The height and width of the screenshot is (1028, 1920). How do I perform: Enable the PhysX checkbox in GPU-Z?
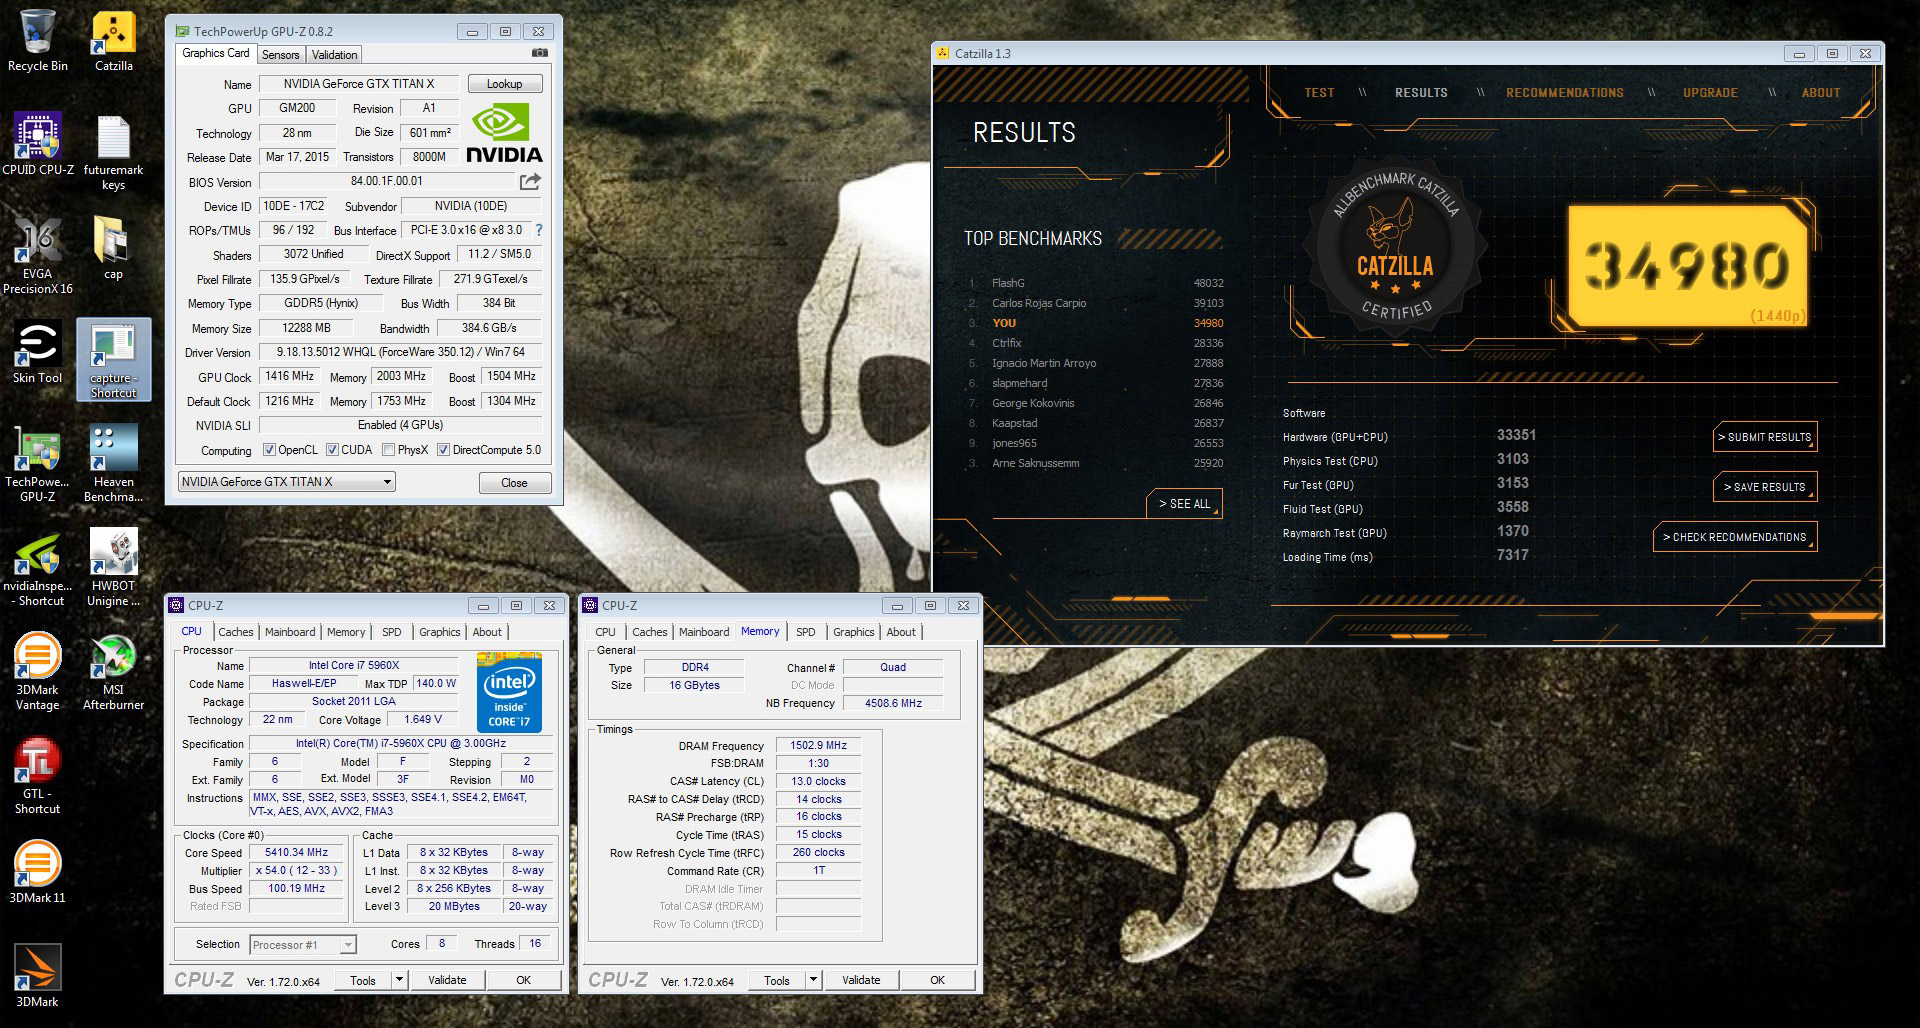388,450
